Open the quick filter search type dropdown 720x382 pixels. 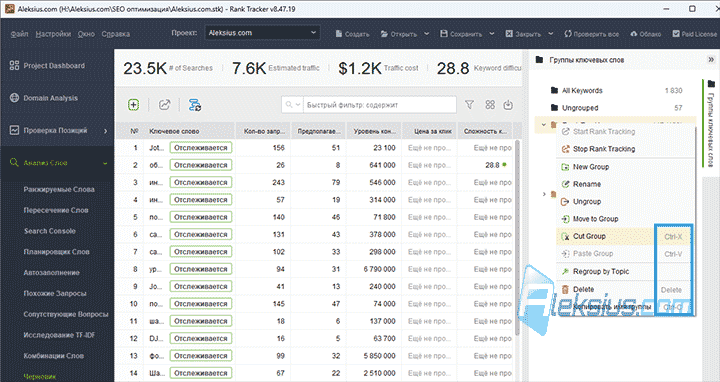click(293, 105)
